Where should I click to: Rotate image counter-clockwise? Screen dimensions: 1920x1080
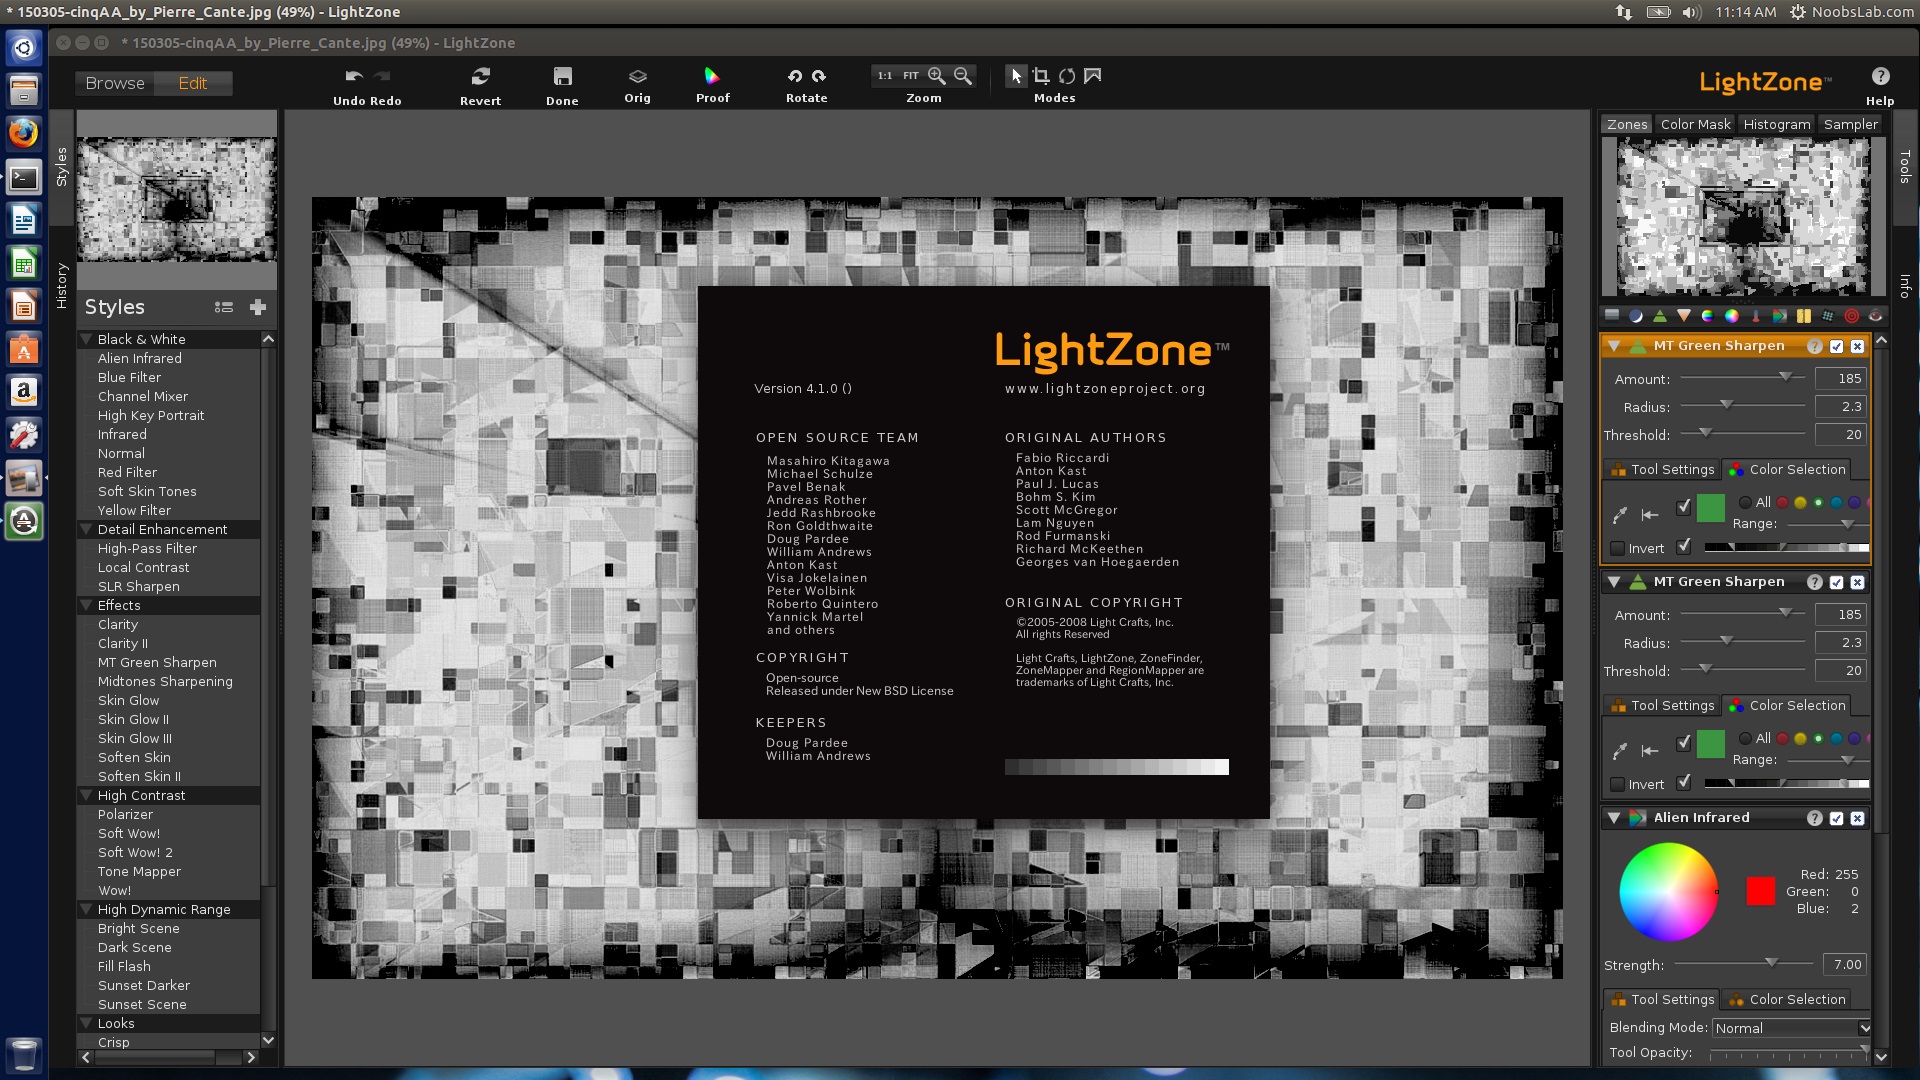point(795,76)
